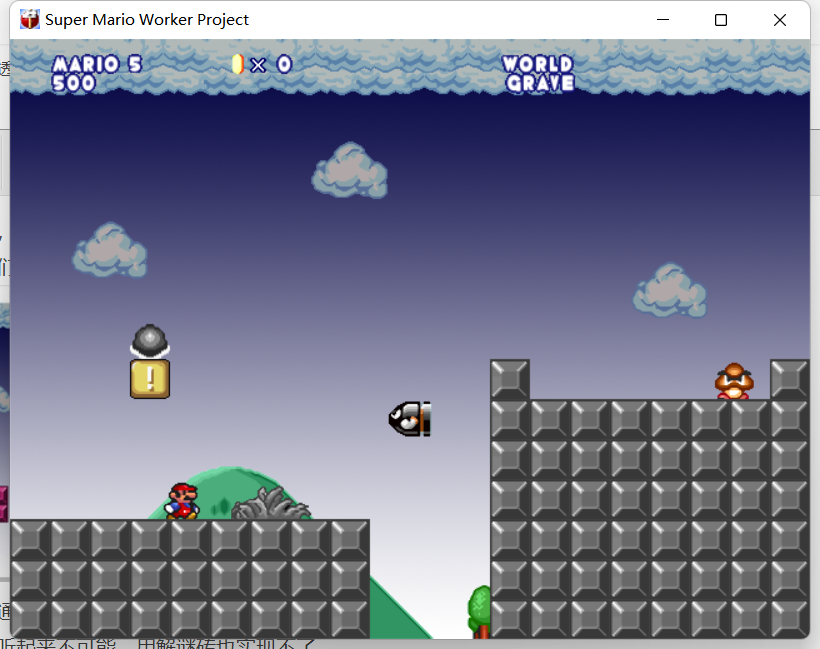Click the gray dead bush on the ground
Screen dimensions: 820x649
[x=270, y=503]
